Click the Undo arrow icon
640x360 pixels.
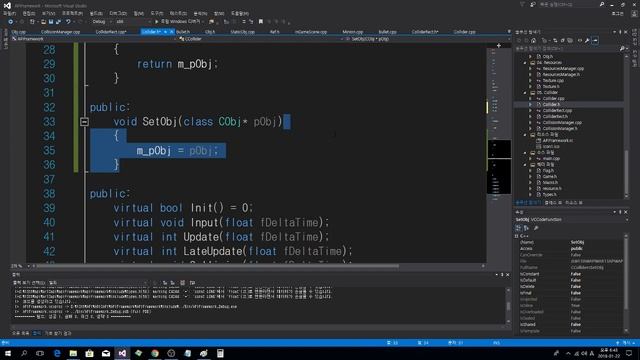point(68,22)
